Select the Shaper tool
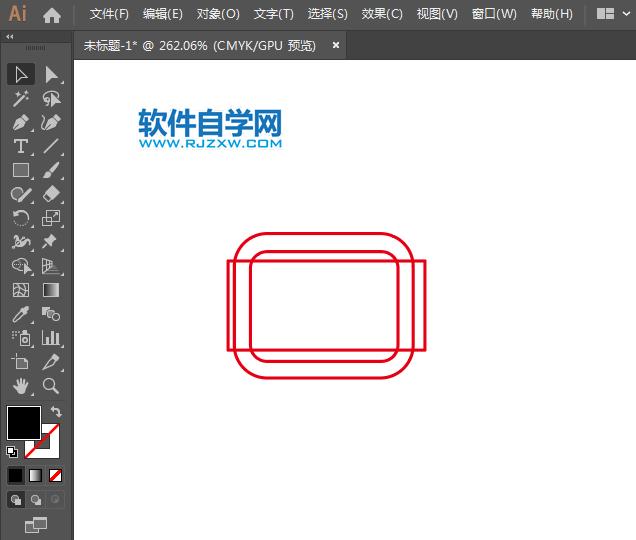636x540 pixels. coord(21,194)
